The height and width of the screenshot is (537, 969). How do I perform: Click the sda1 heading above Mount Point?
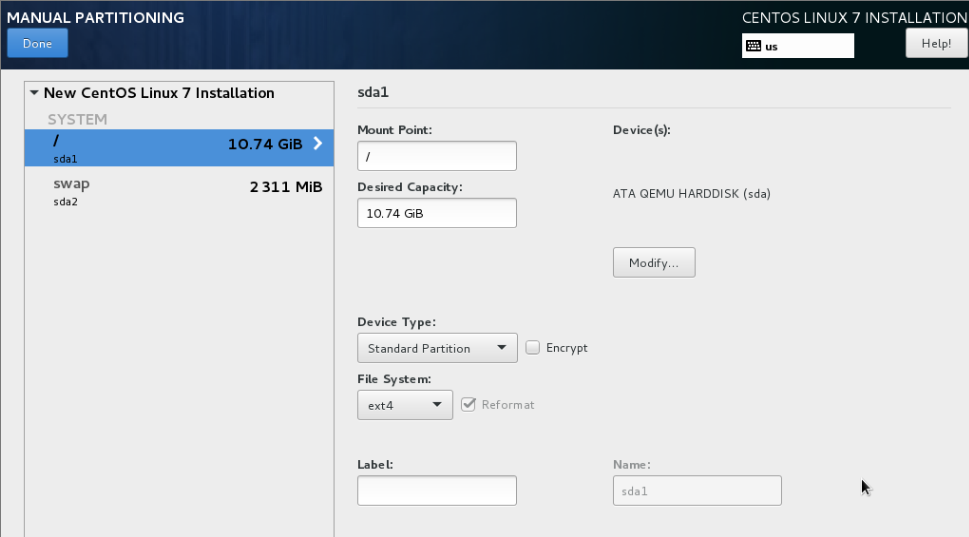[372, 92]
